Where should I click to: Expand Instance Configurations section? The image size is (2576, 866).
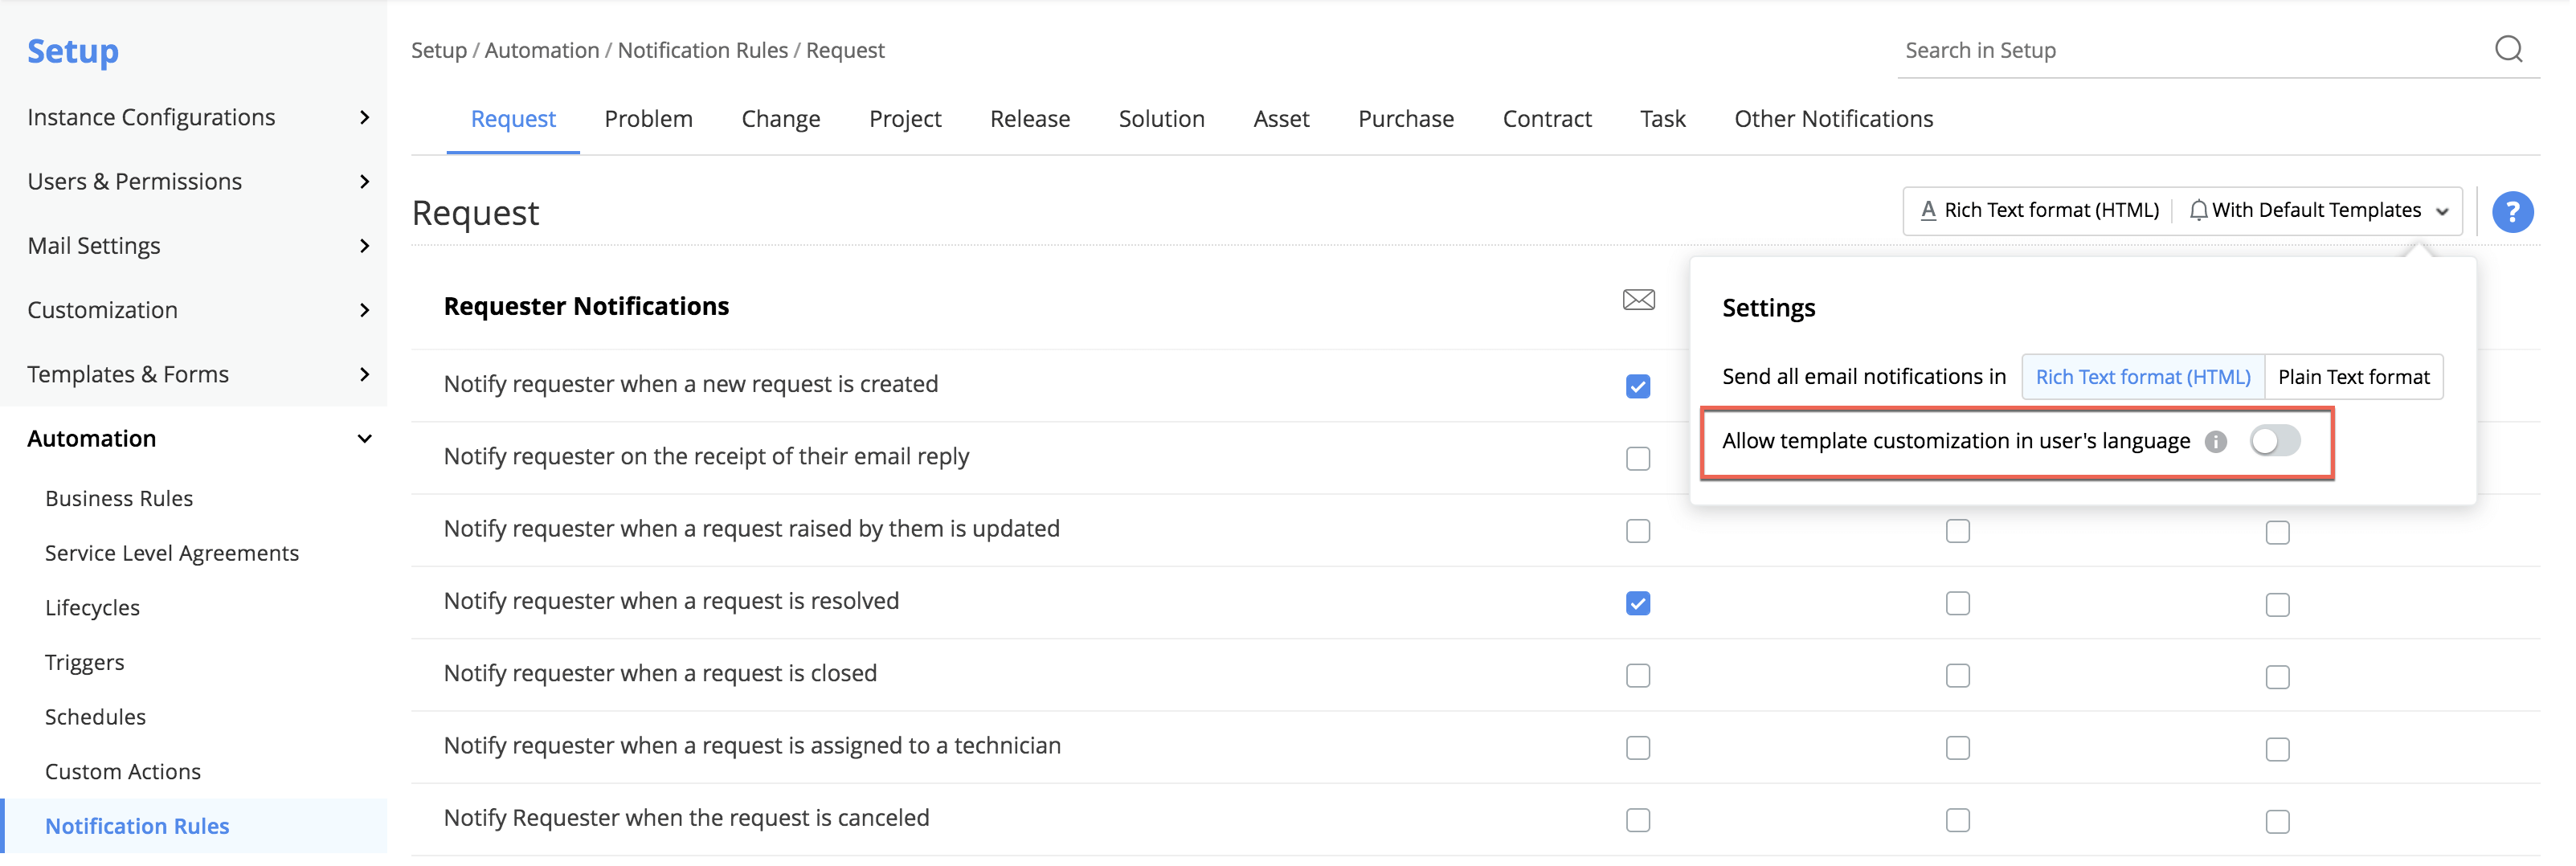[x=364, y=118]
